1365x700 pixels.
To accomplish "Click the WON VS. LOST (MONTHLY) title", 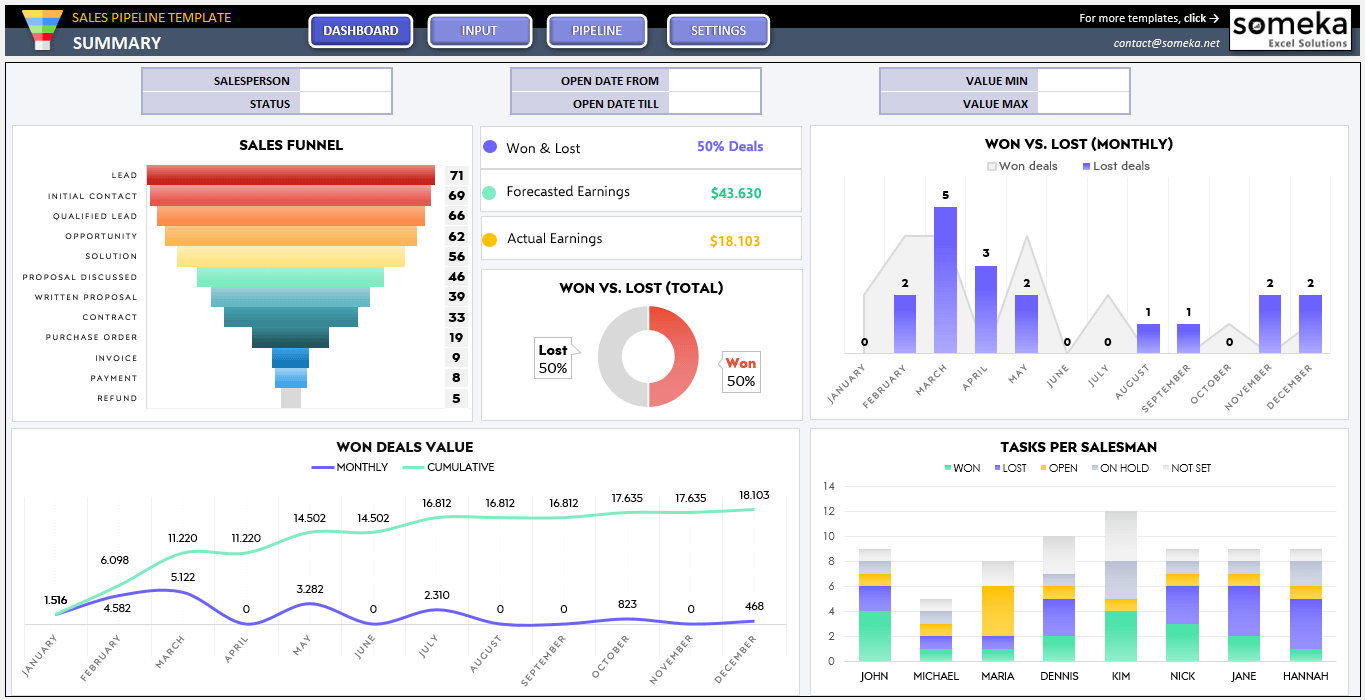I will tap(1079, 144).
